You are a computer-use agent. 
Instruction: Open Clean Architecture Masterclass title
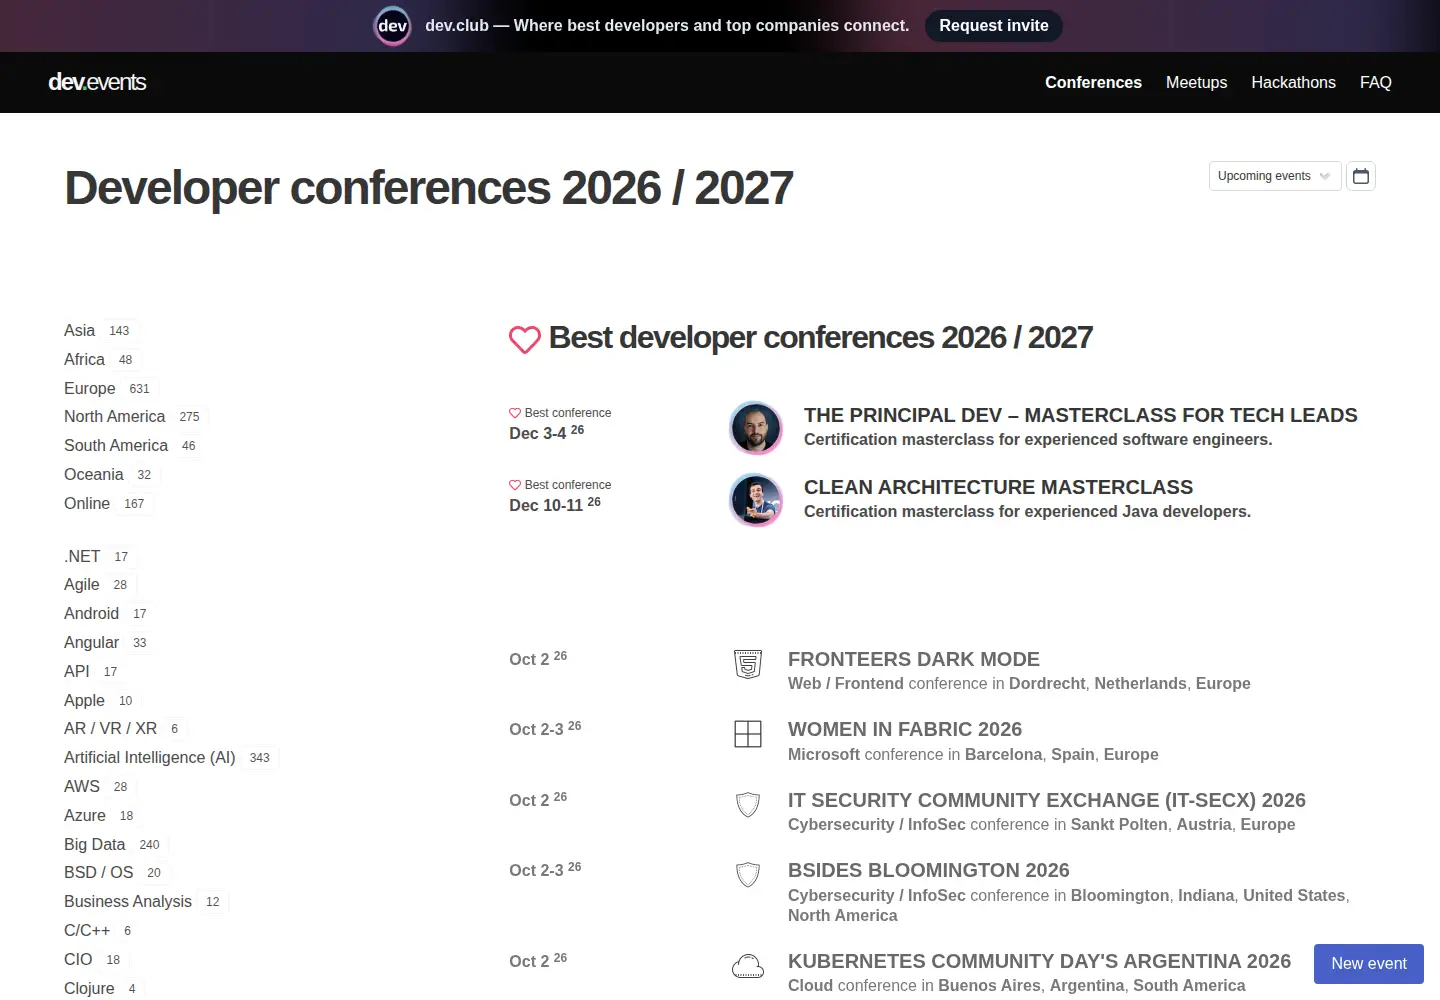click(998, 487)
